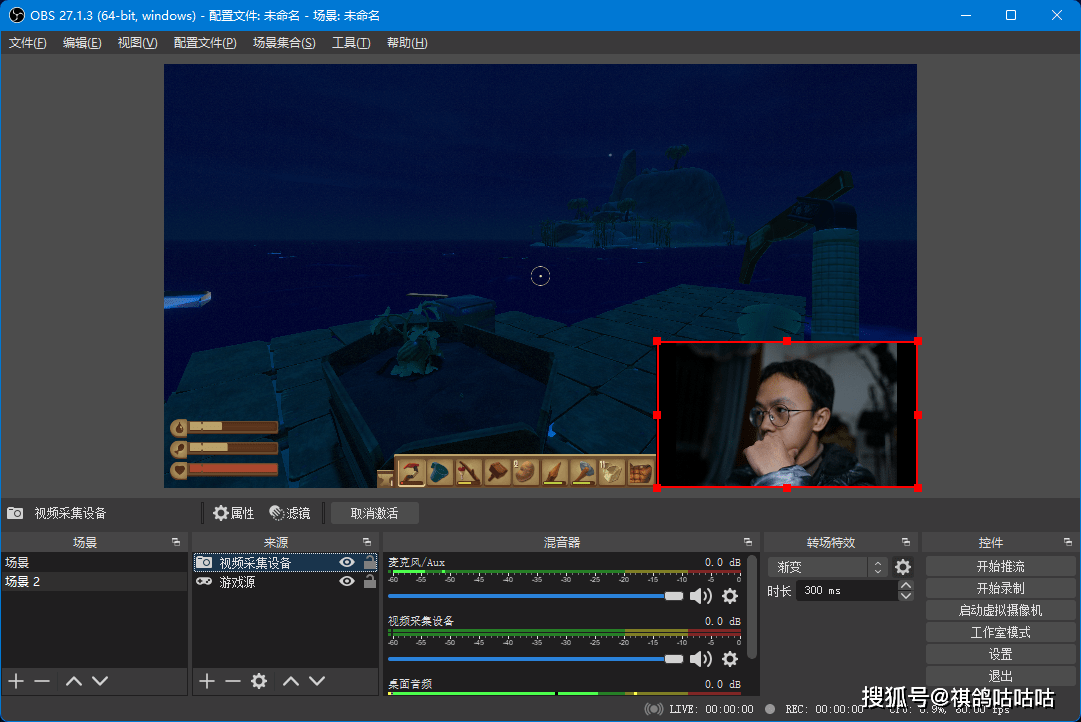Image resolution: width=1081 pixels, height=722 pixels.
Task: Toggle lock on 游戏源 source
Action: click(369, 581)
